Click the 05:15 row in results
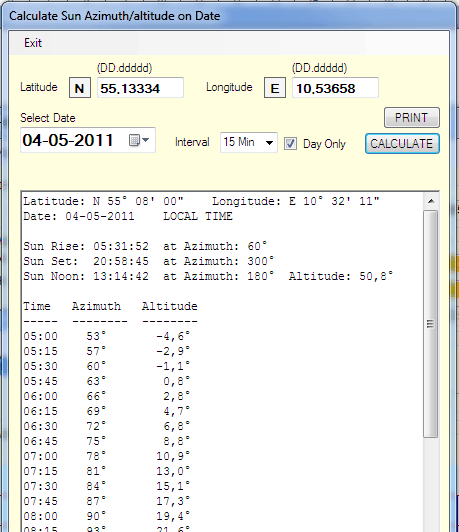Image resolution: width=459 pixels, height=532 pixels. 107,351
